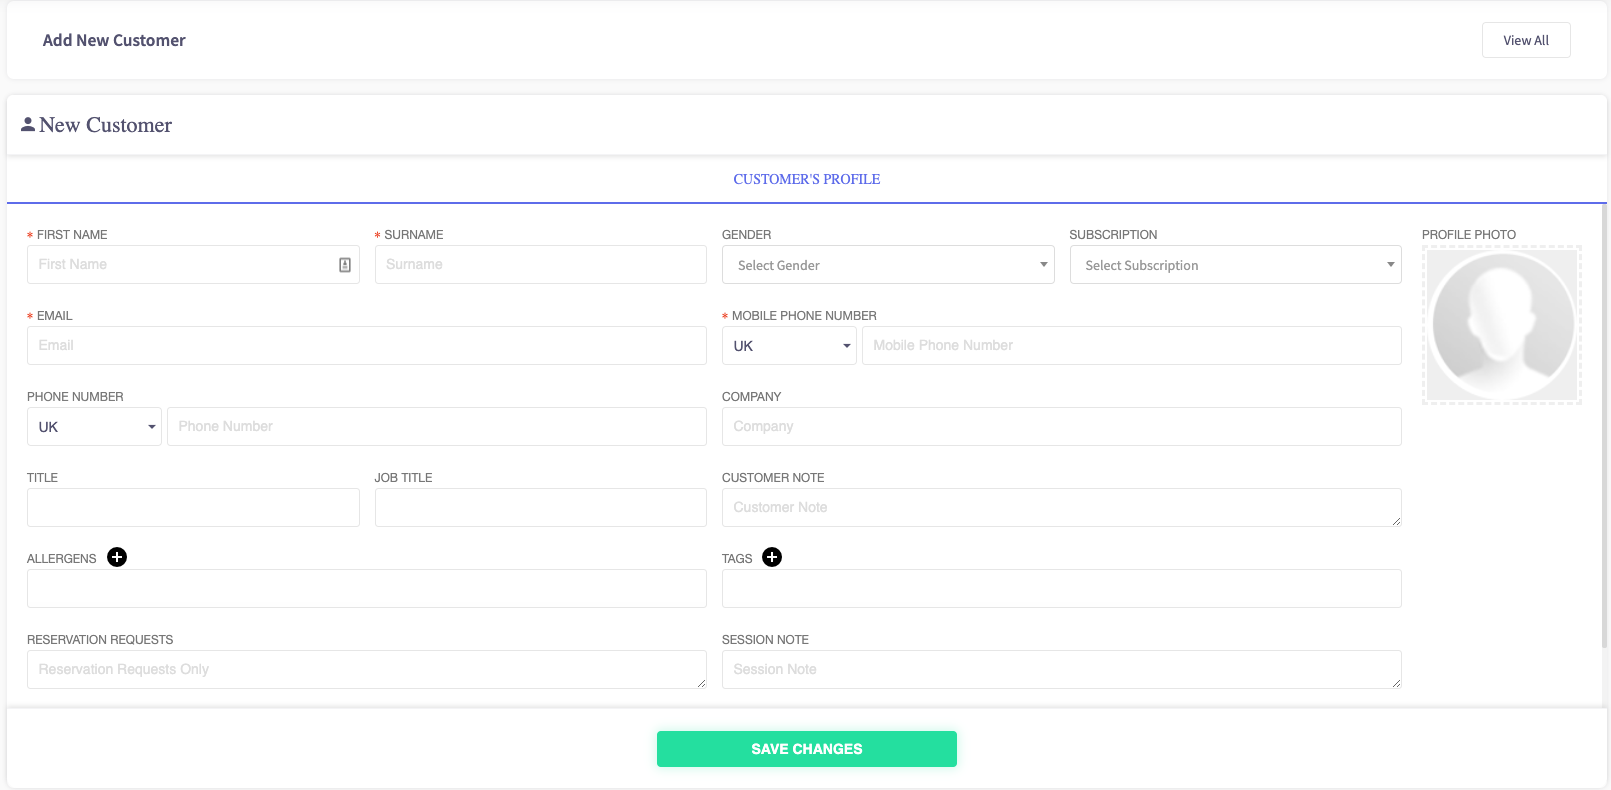
Task: Click the Phone Number text field
Action: (437, 427)
